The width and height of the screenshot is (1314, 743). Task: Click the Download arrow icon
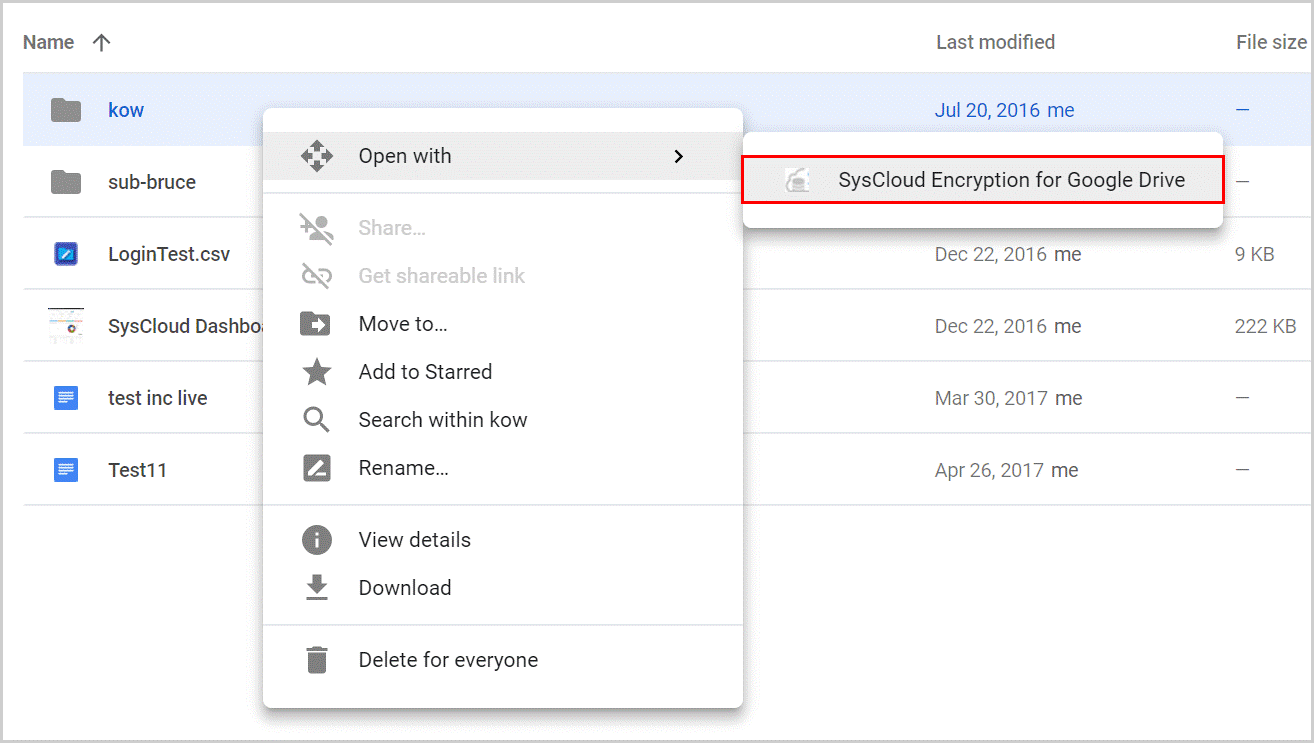point(316,587)
